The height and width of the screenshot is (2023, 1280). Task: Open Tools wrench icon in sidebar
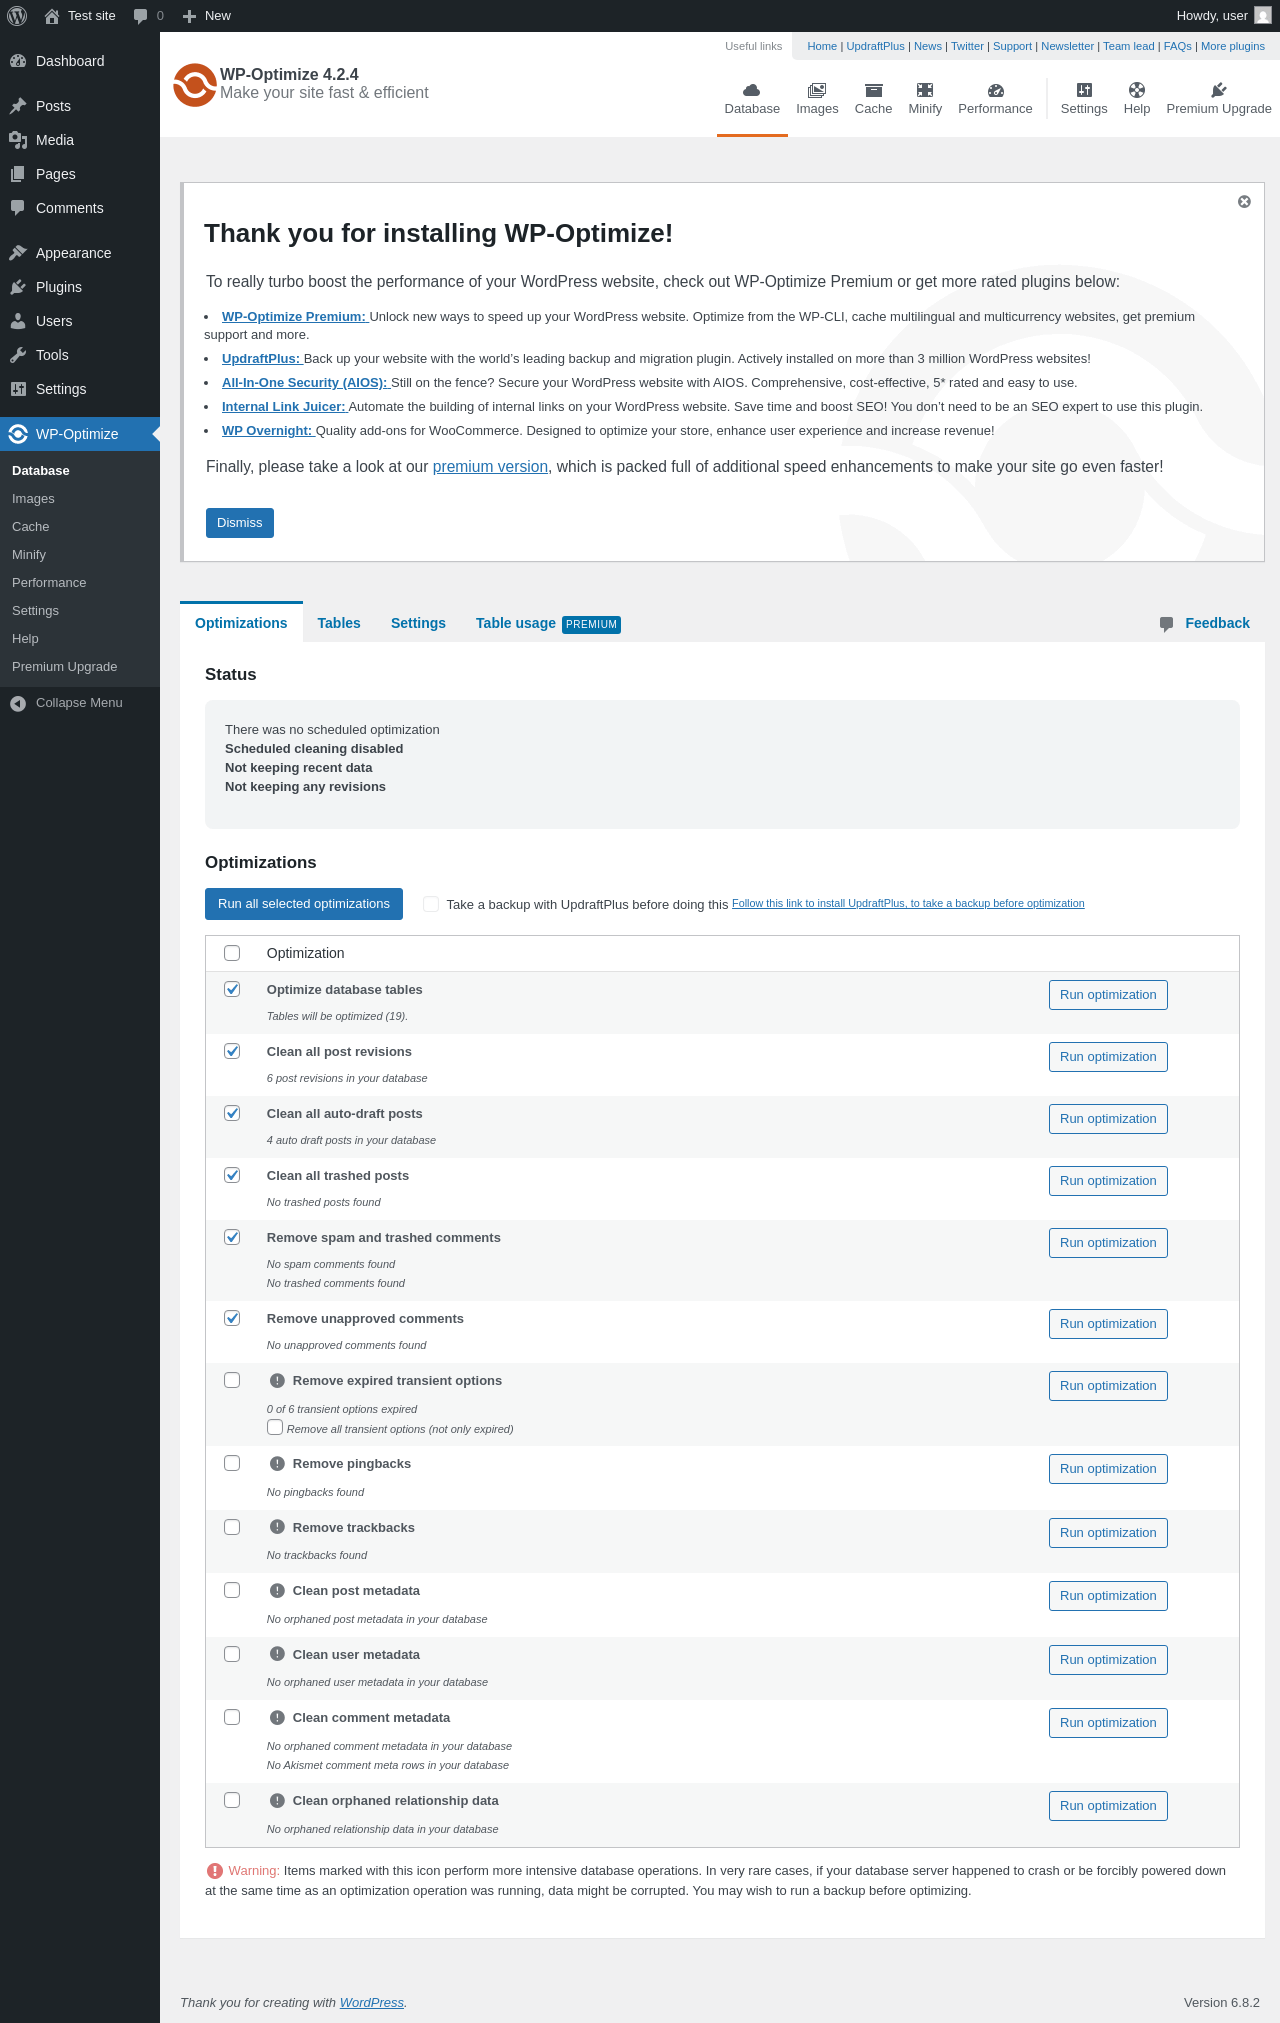pos(18,355)
